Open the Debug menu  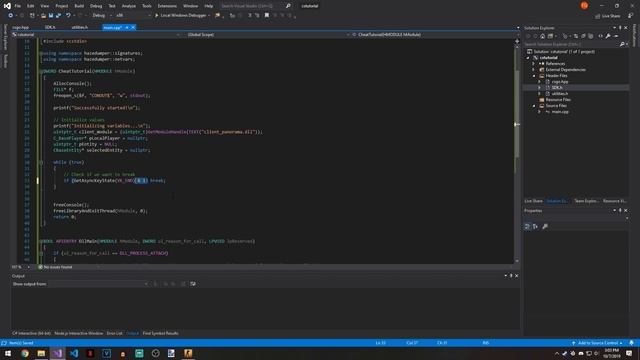click(x=96, y=6)
